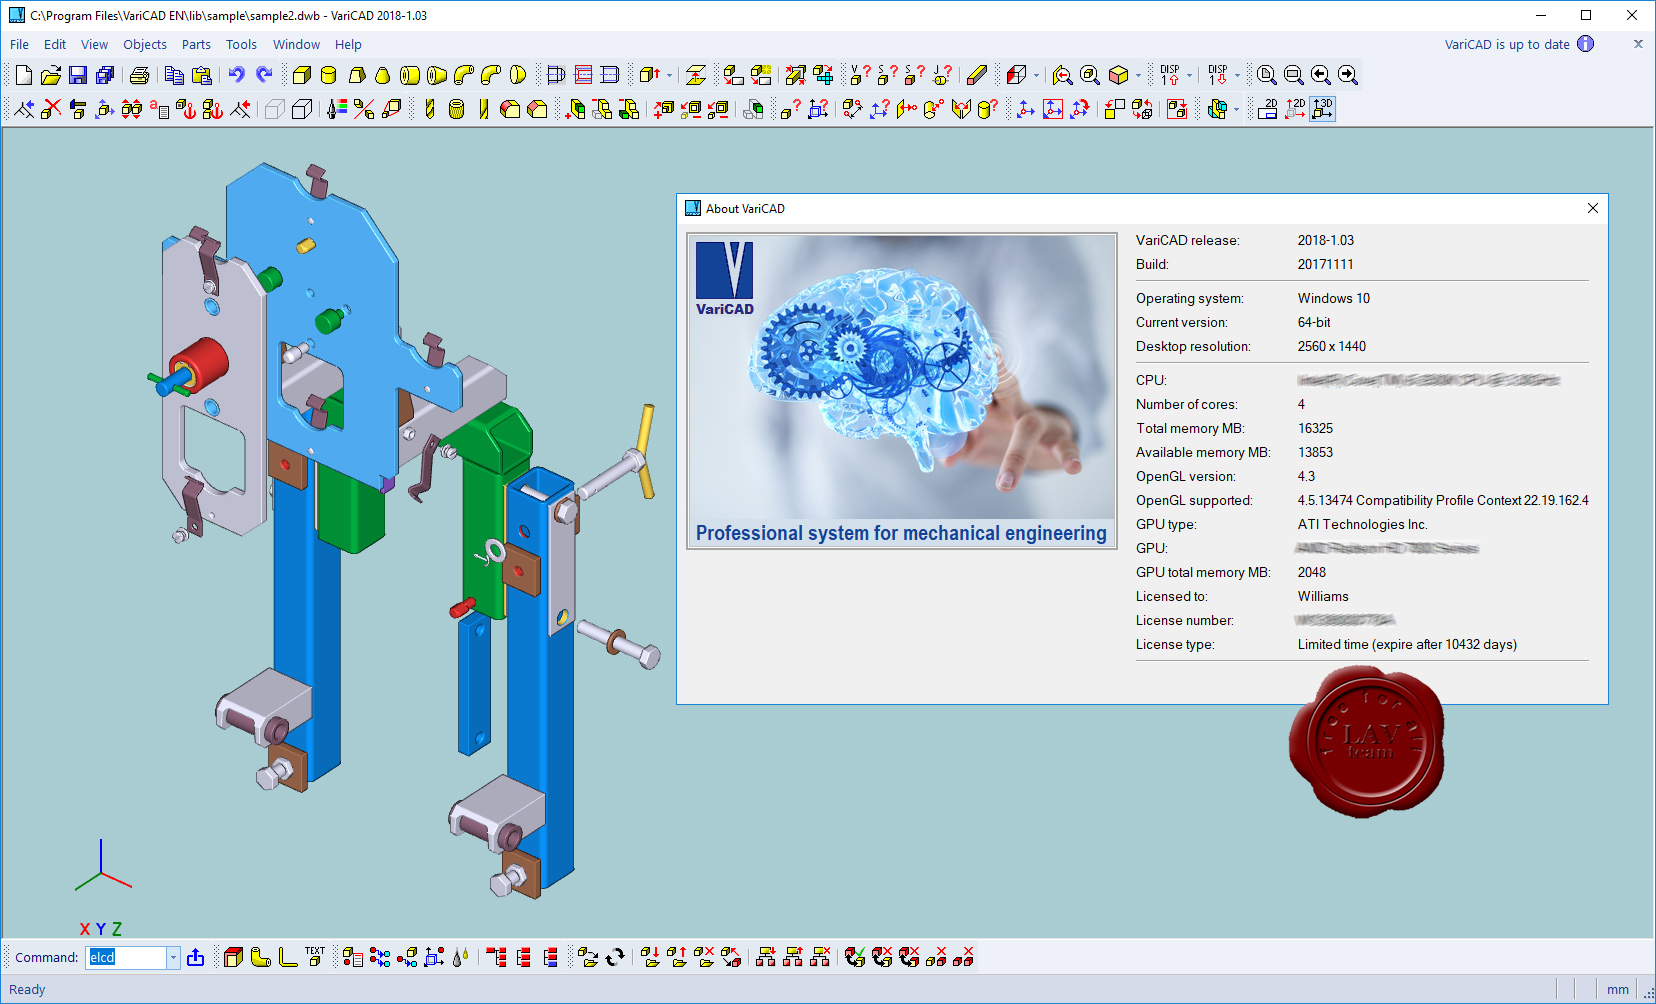Open the Parts menu
This screenshot has width=1656, height=1004.
point(196,44)
